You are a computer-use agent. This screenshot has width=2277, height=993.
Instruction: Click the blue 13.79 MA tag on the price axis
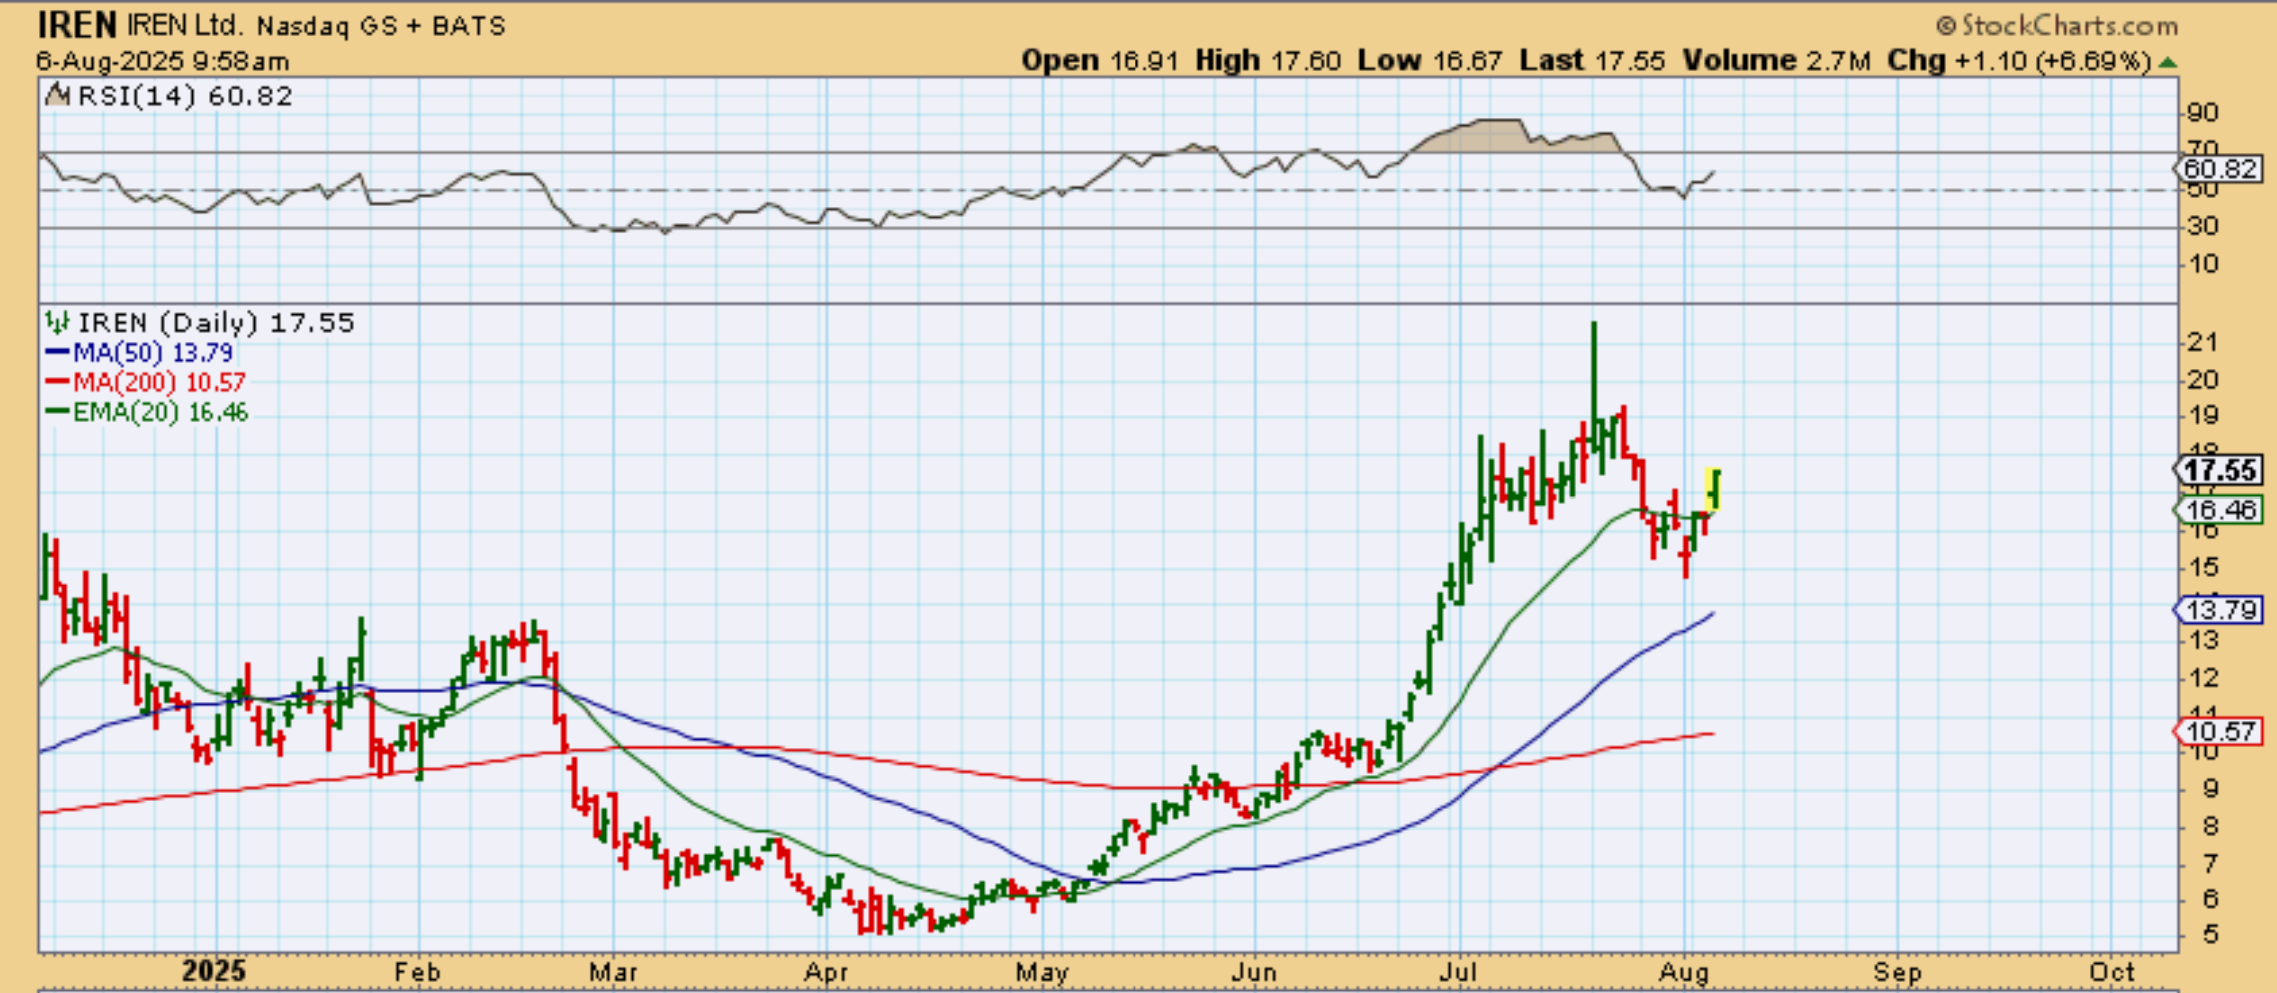click(2219, 610)
